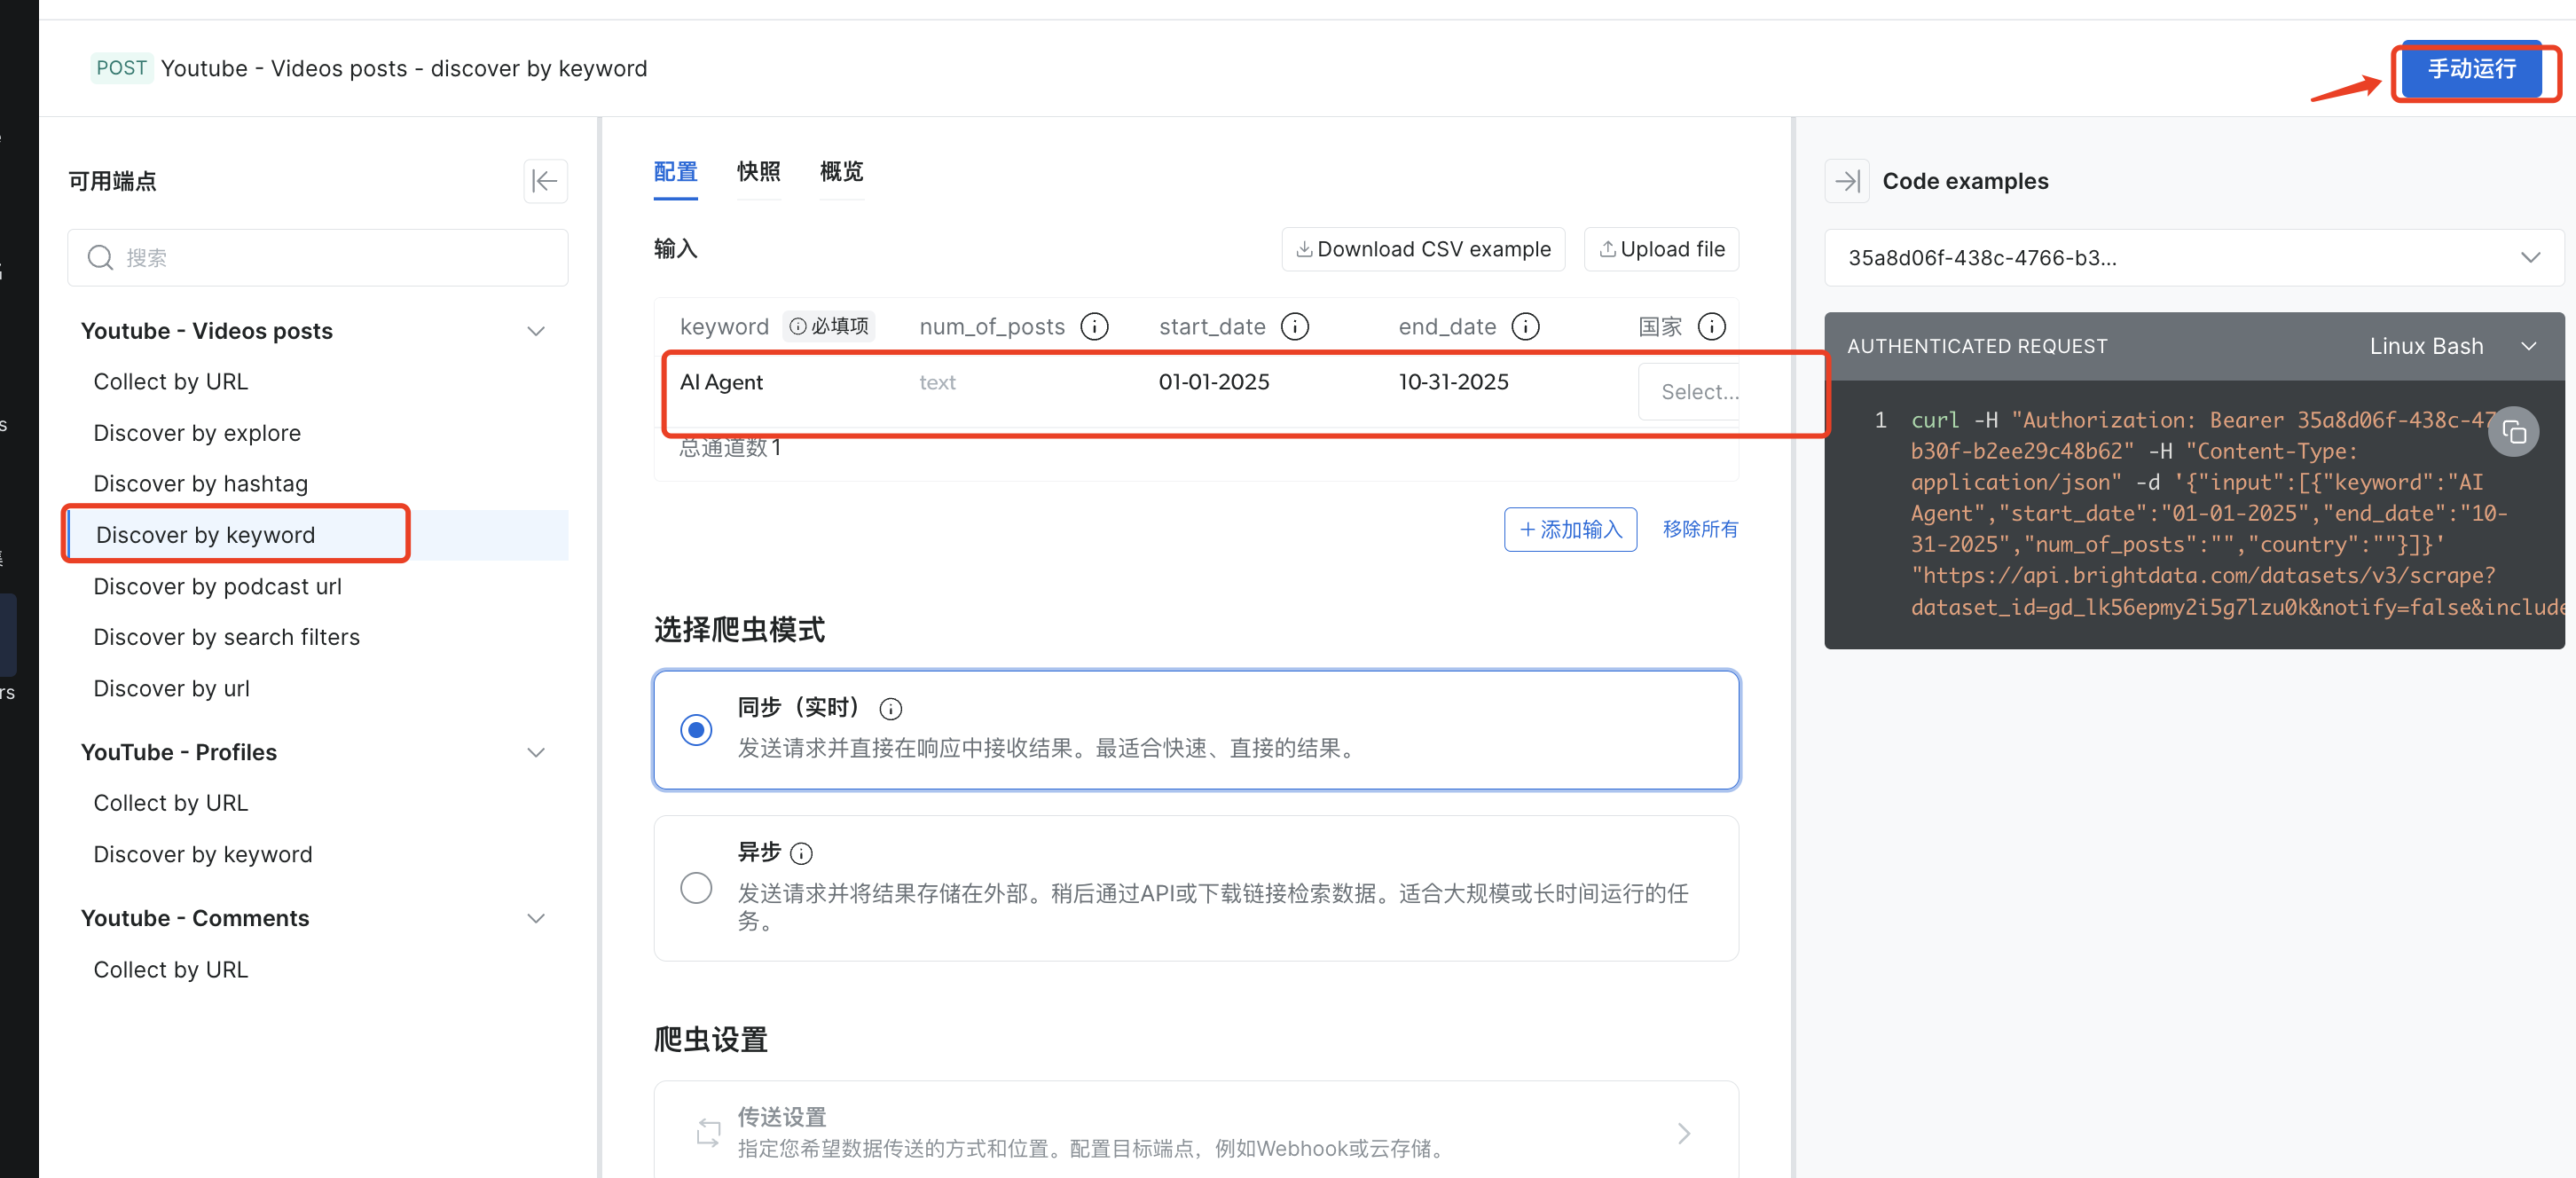
Task: Click info icon next to end_date
Action: pos(1525,326)
